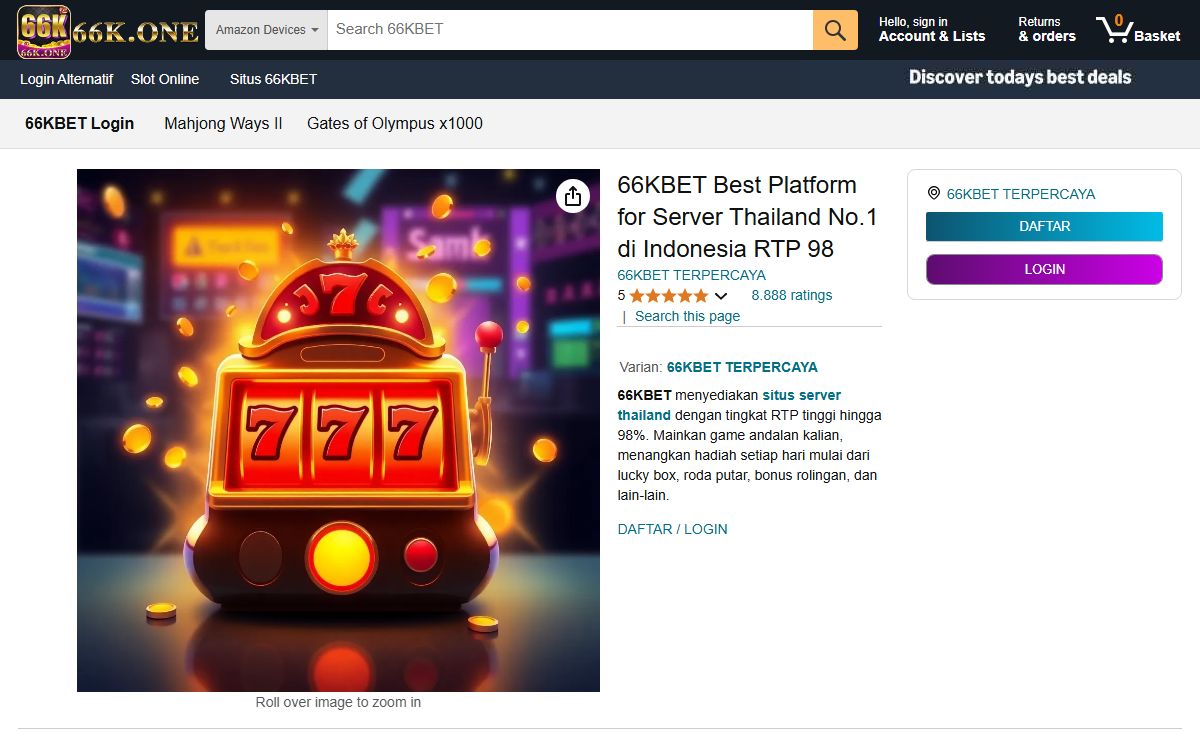Click Search this page link
This screenshot has height=740, width=1200.
(687, 316)
